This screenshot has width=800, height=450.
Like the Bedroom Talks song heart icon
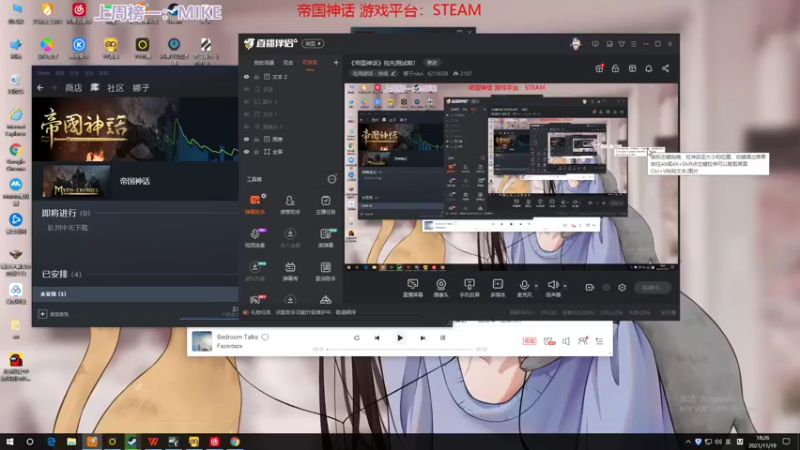[265, 337]
